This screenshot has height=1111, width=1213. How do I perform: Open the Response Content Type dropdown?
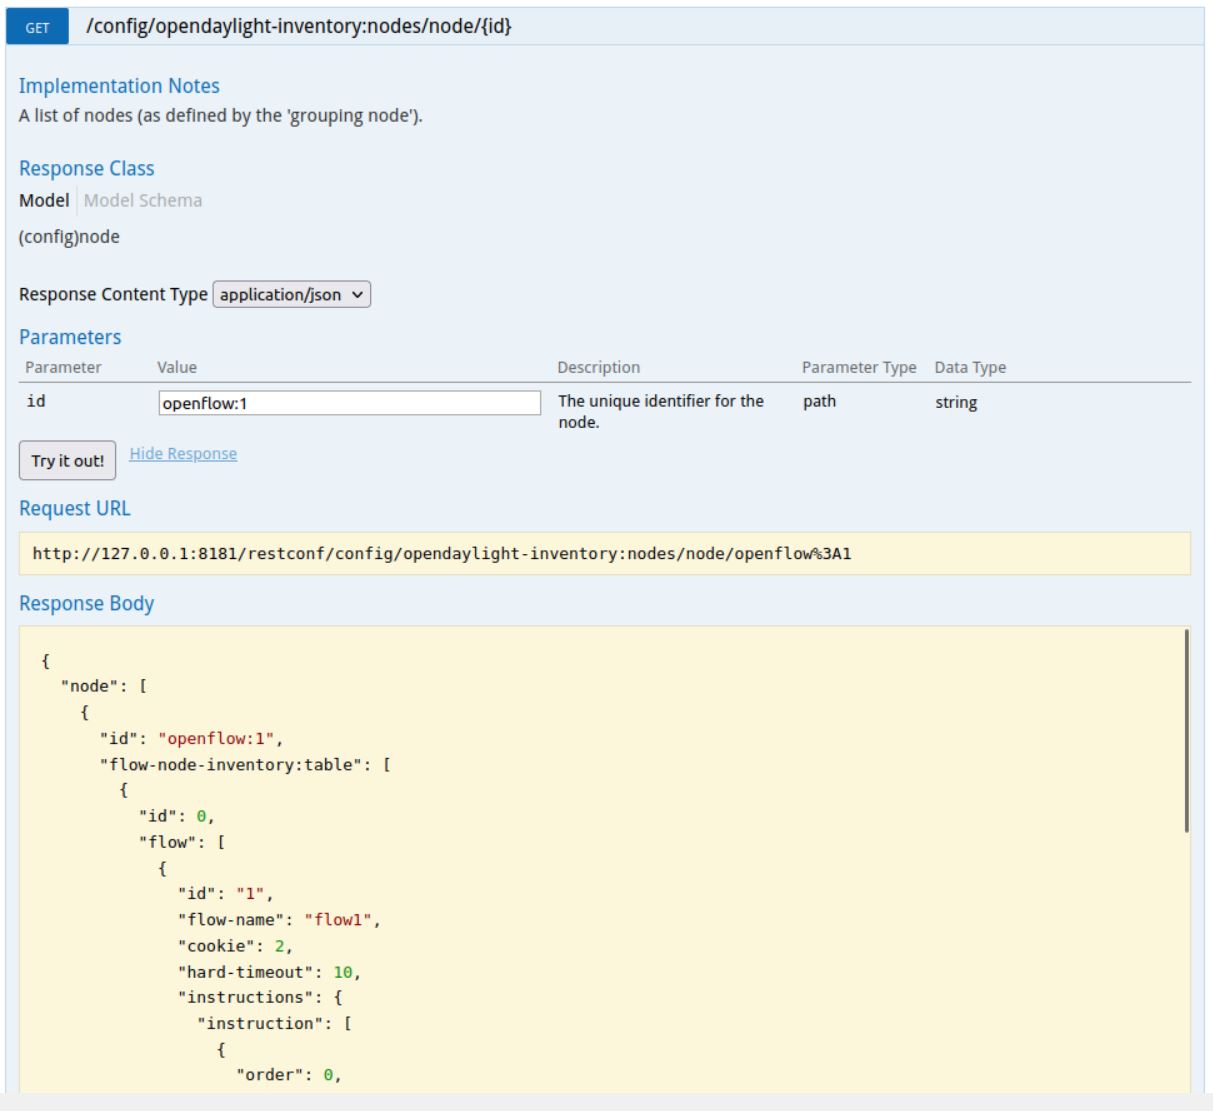point(292,294)
